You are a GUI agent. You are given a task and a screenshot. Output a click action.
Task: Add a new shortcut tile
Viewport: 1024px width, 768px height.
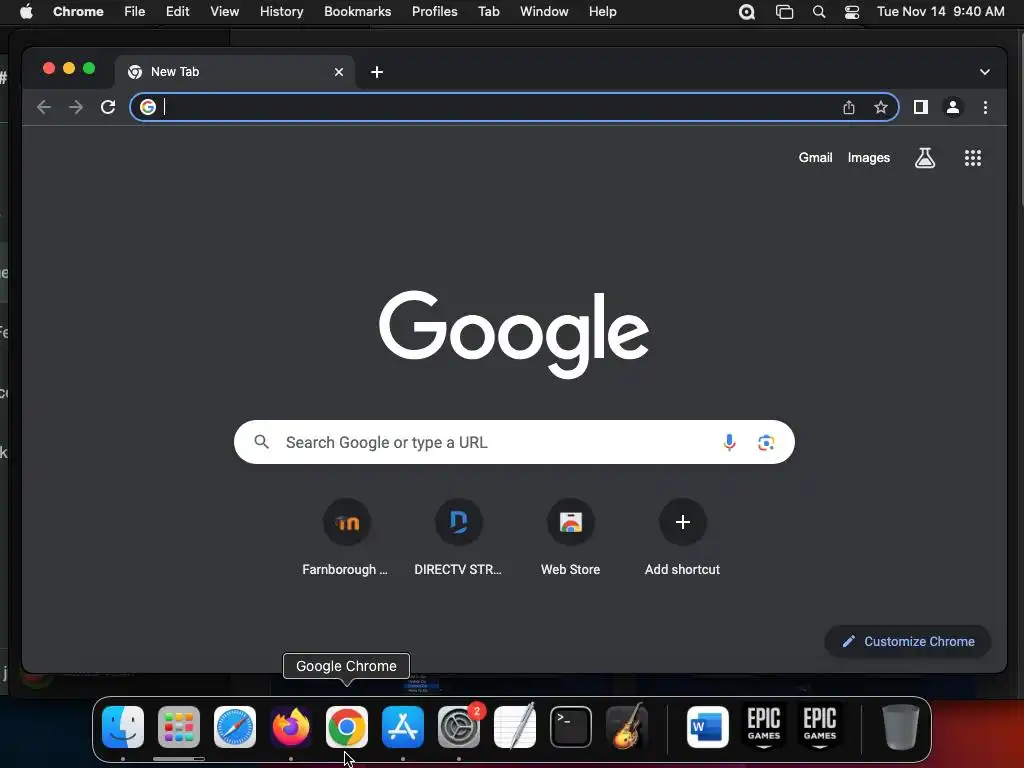pos(682,539)
